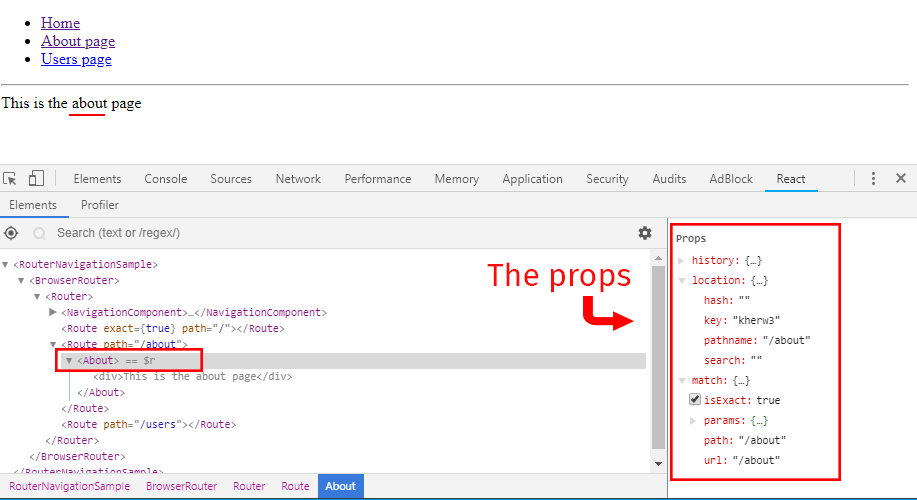Switch to the Profiler tab
This screenshot has height=500, width=917.
(100, 205)
